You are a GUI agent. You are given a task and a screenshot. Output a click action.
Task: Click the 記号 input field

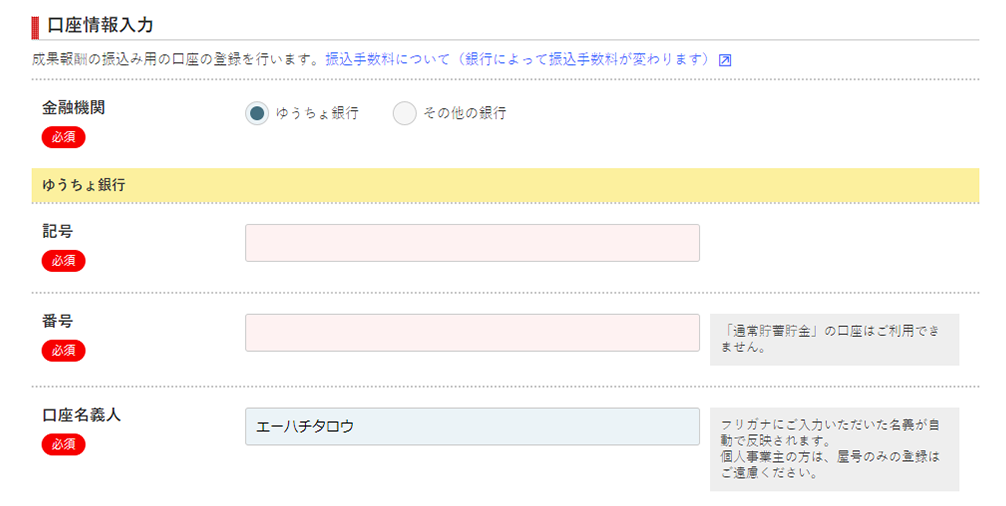tap(472, 243)
